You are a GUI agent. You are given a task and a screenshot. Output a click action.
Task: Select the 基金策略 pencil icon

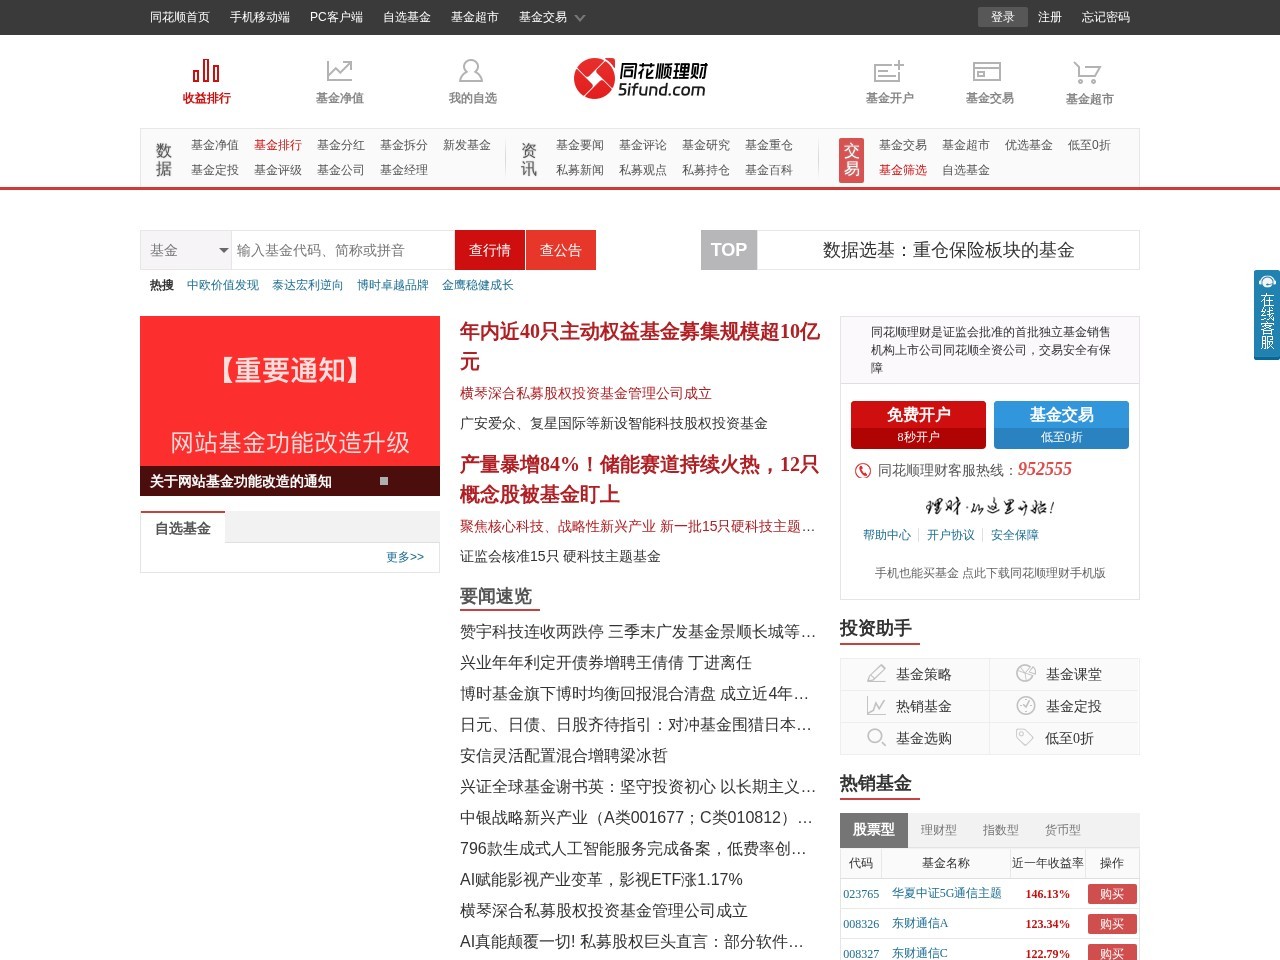[876, 674]
